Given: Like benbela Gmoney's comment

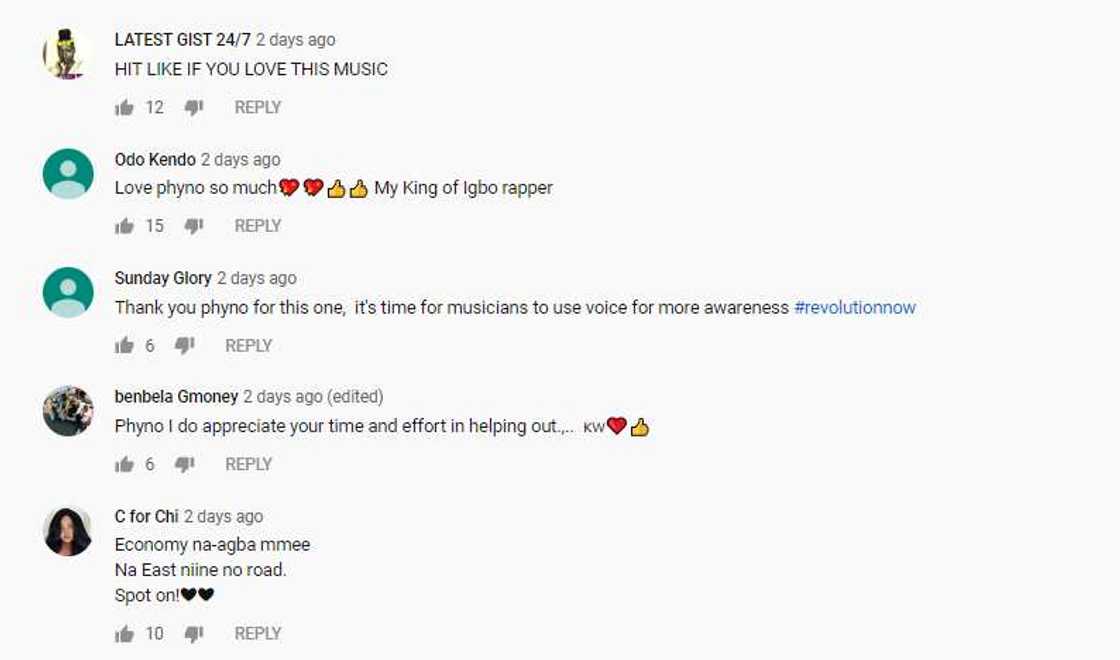Looking at the screenshot, I should pos(124,464).
